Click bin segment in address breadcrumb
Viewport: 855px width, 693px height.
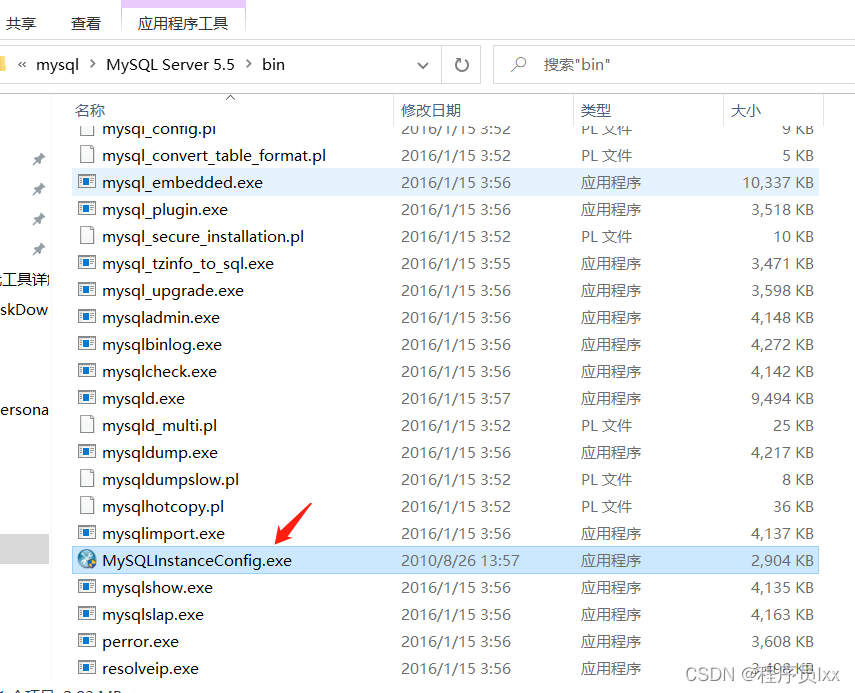[x=273, y=65]
